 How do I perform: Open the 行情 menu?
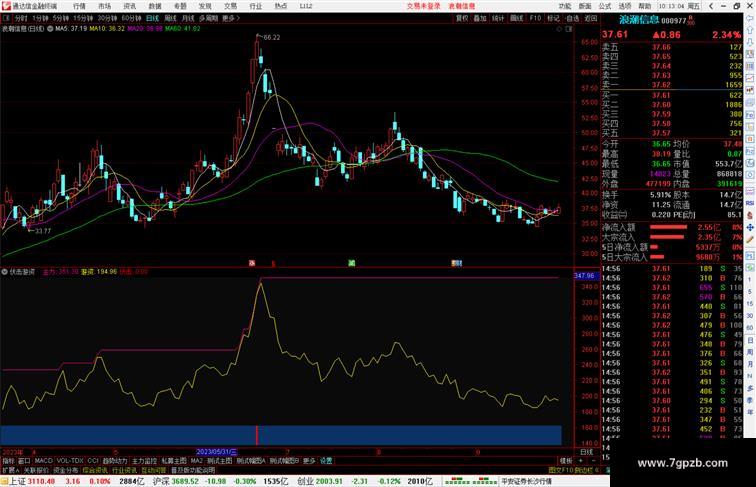pos(79,6)
